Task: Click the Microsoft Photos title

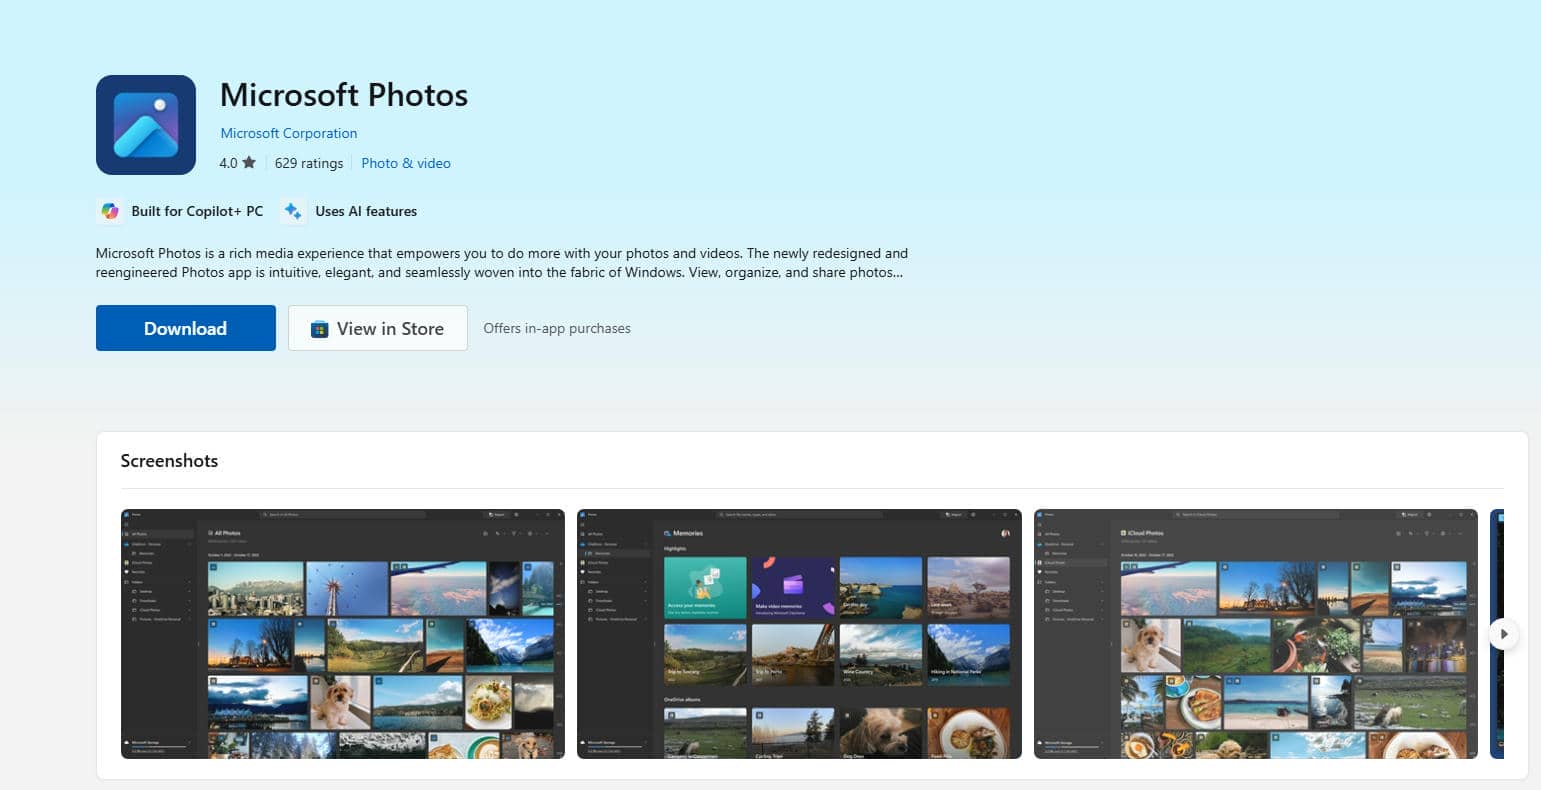Action: [x=344, y=95]
